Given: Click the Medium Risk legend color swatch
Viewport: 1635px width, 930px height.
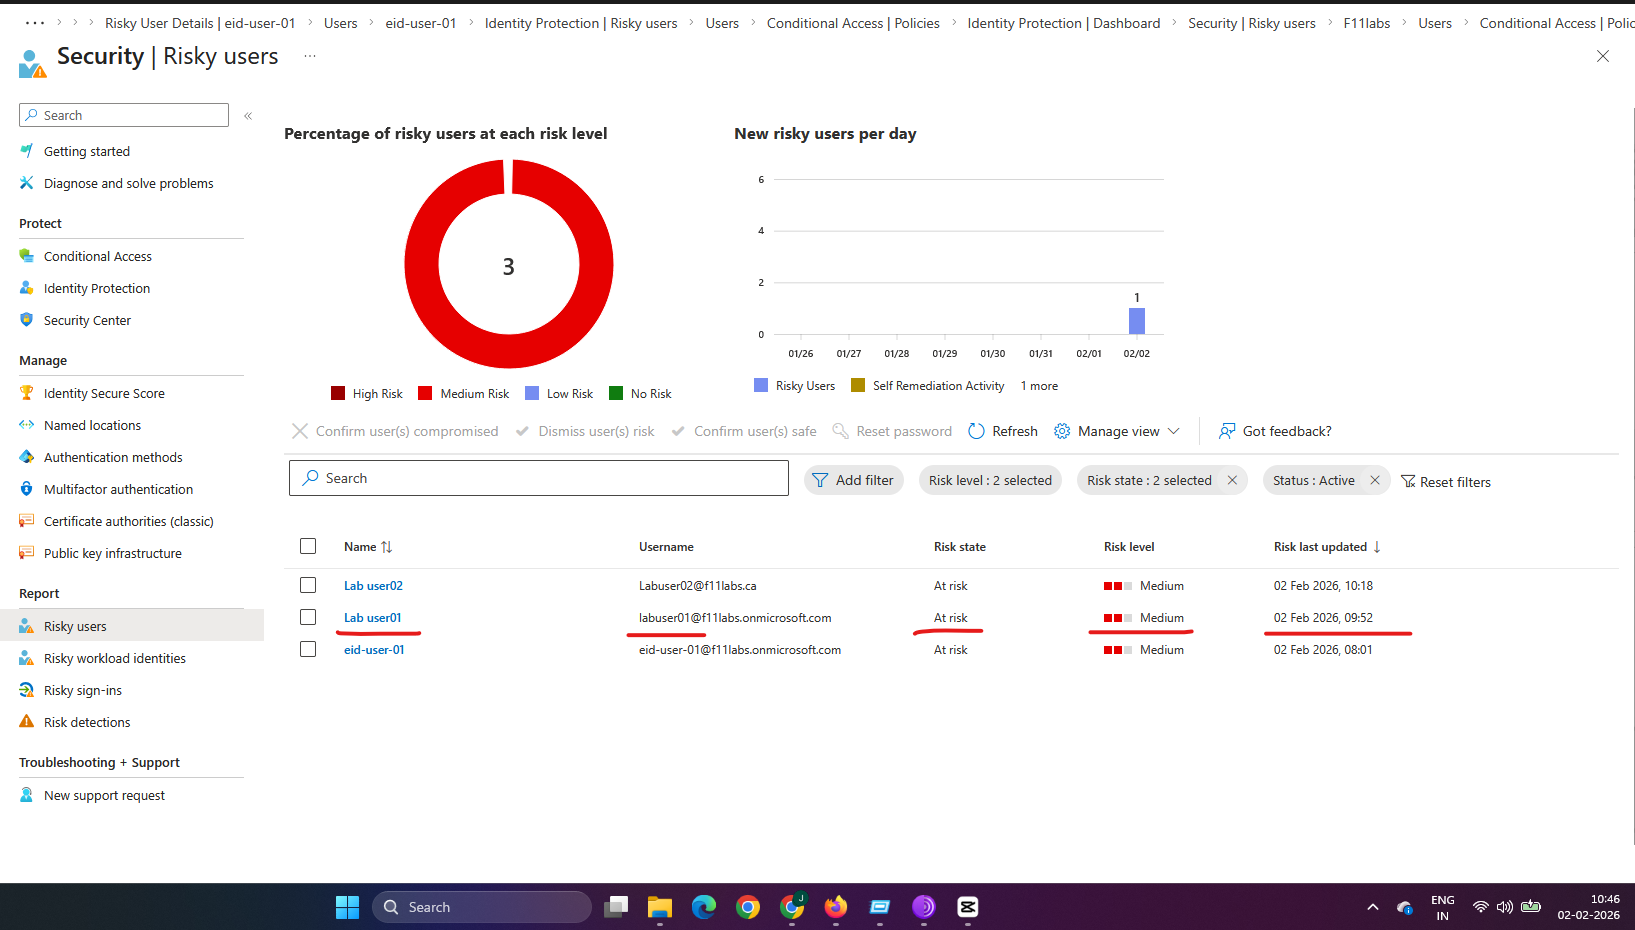Looking at the screenshot, I should 425,393.
